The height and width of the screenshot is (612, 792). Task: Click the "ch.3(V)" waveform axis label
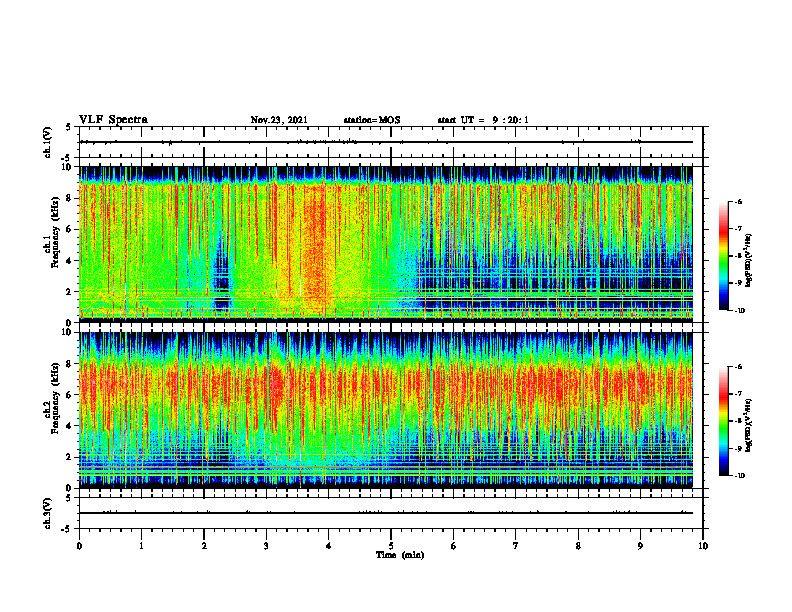(48, 513)
